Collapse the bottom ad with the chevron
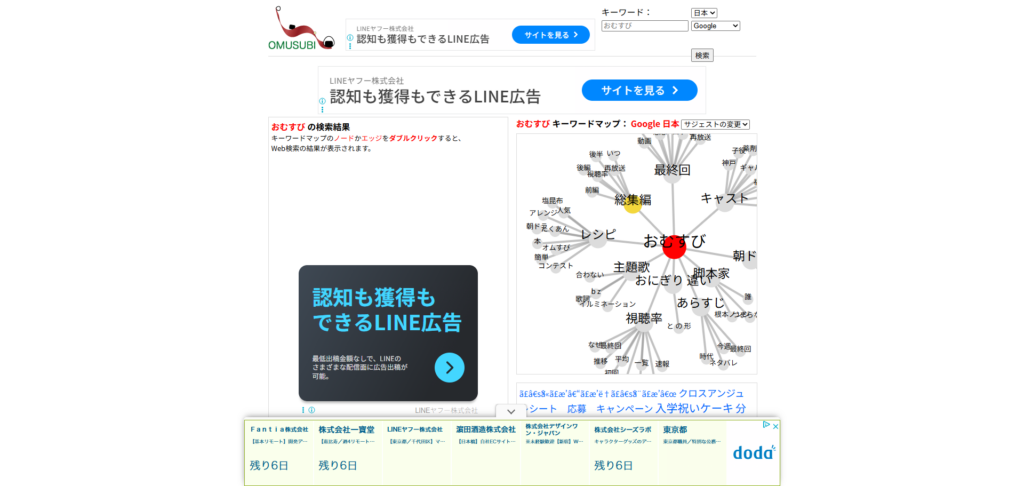Viewport: 1024px width, 486px height. [x=511, y=412]
